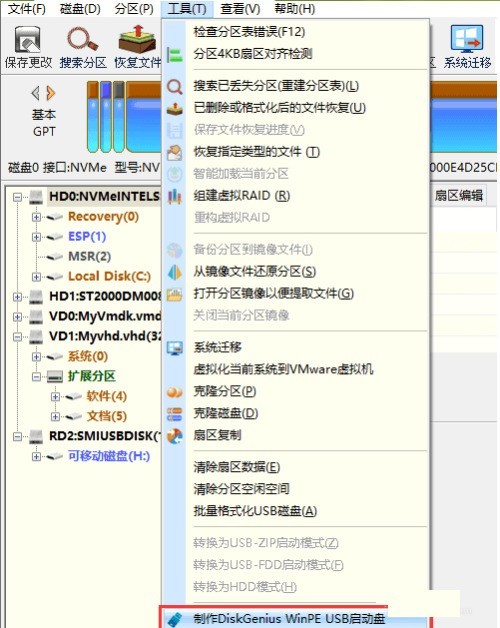
Task: Click first orange partition bar in disk map
Action: tap(93, 117)
